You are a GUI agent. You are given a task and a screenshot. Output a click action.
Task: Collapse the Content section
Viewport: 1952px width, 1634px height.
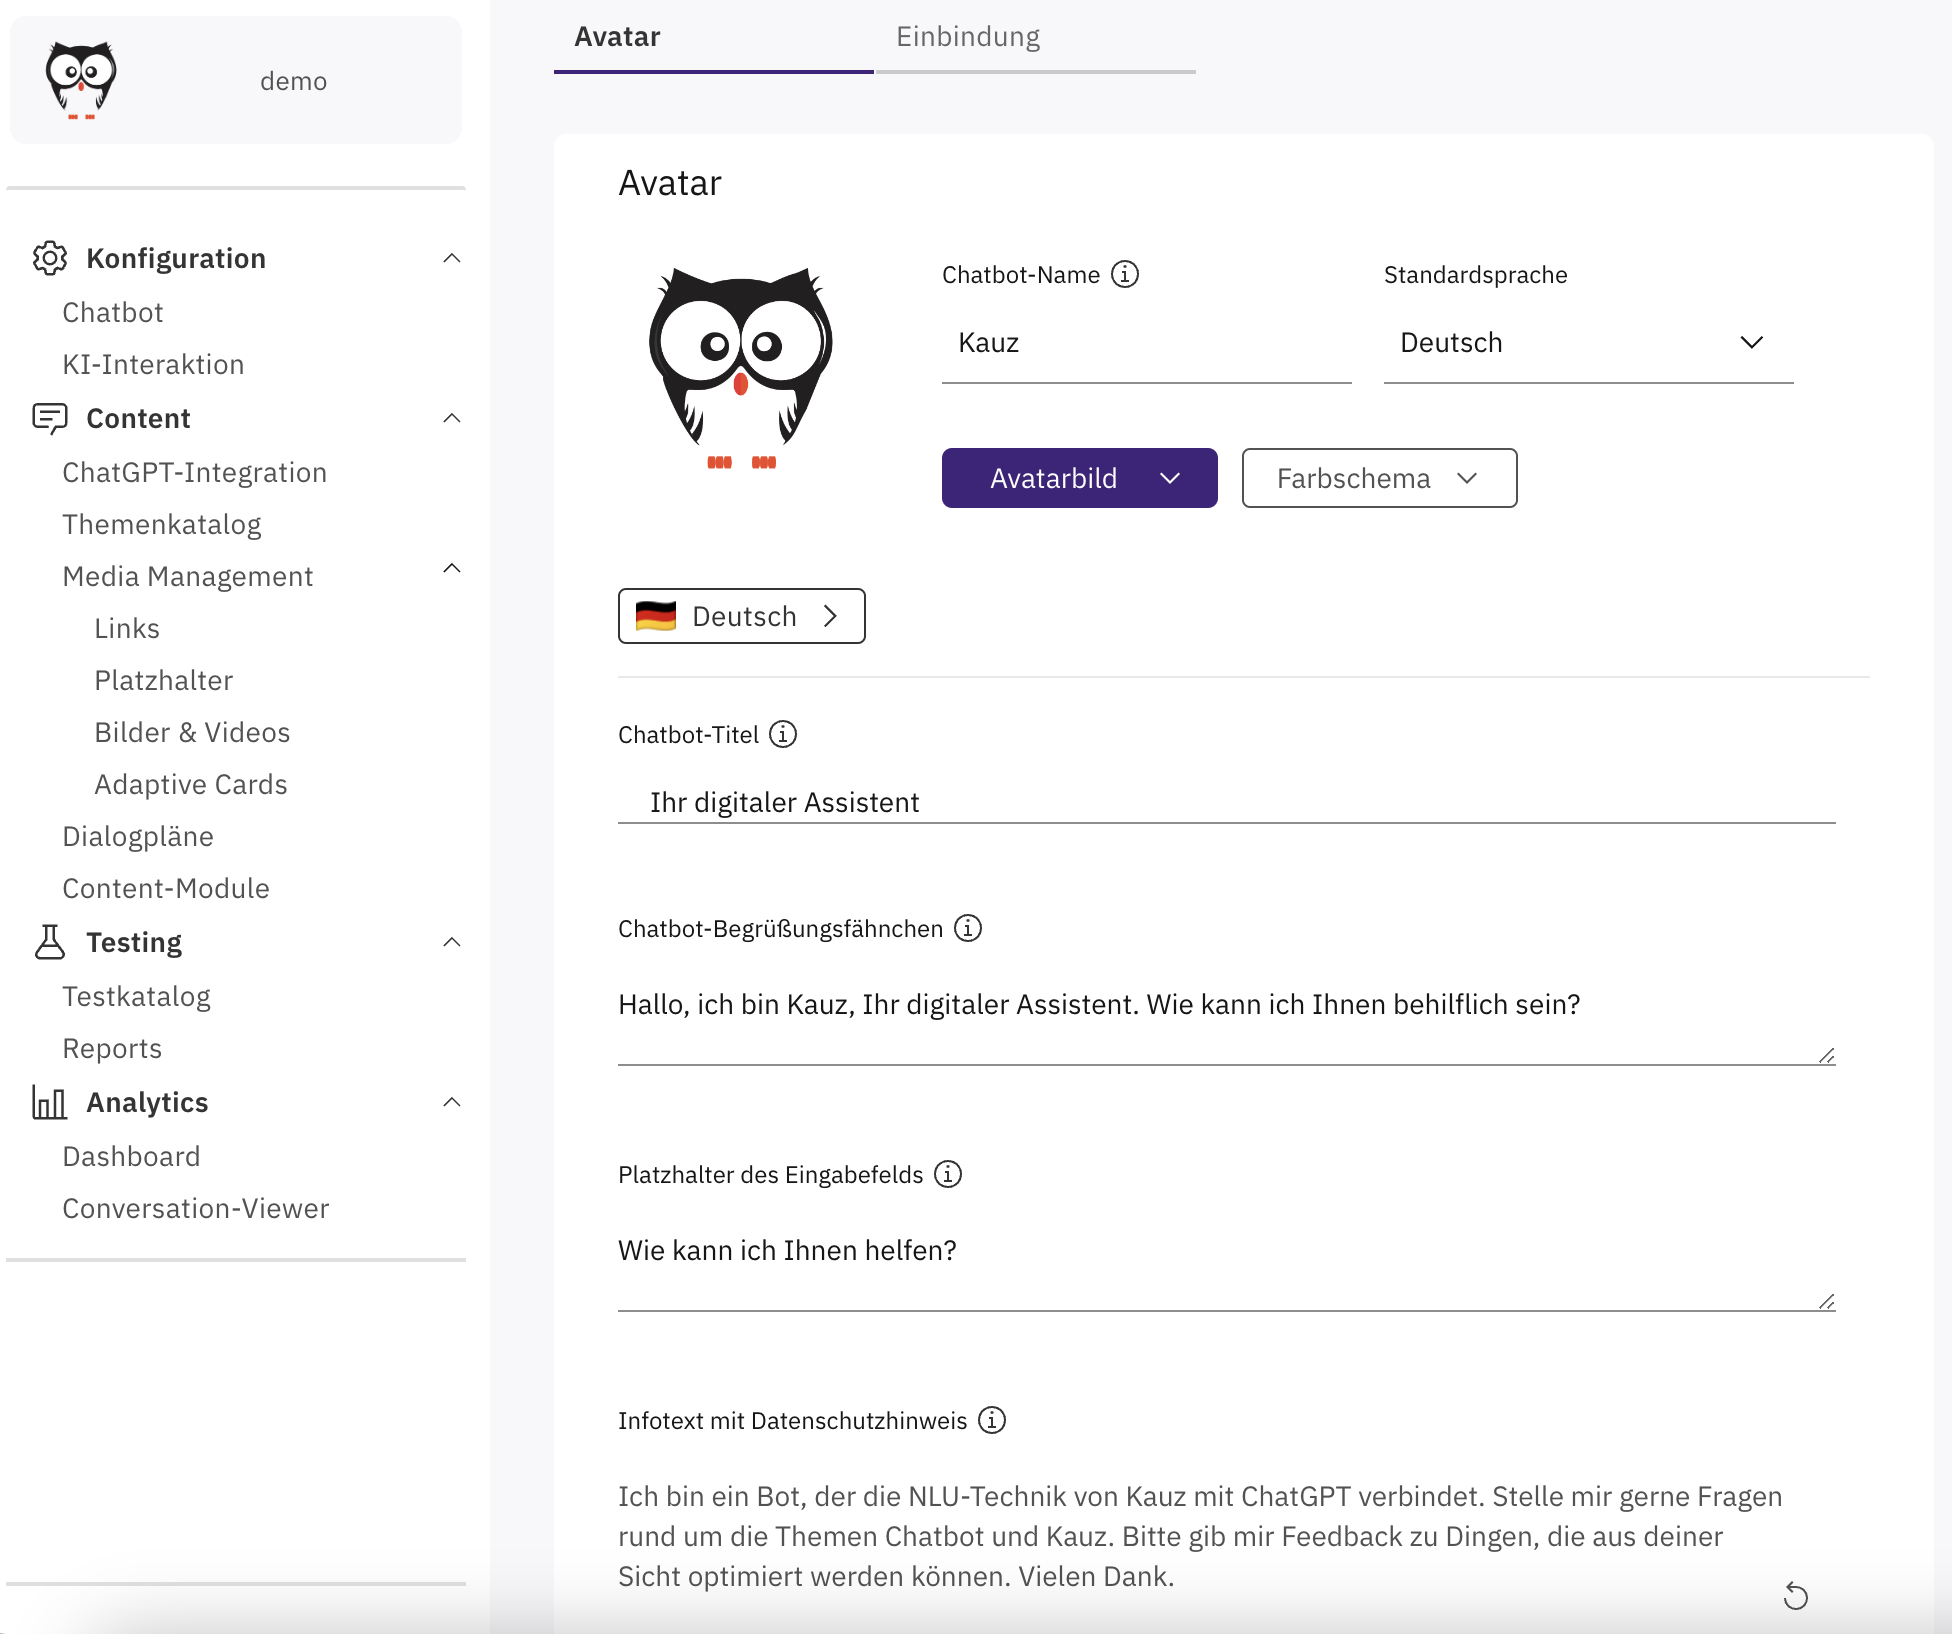452,418
